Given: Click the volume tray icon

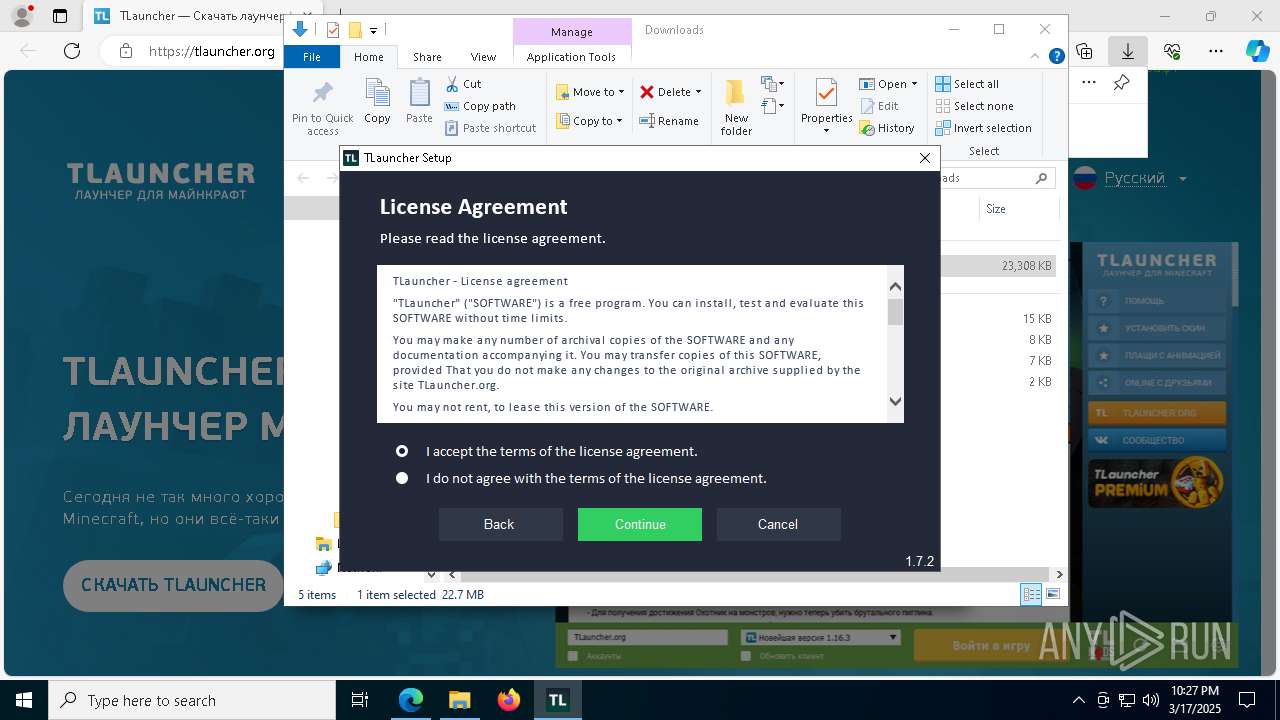Looking at the screenshot, I should point(1150,700).
